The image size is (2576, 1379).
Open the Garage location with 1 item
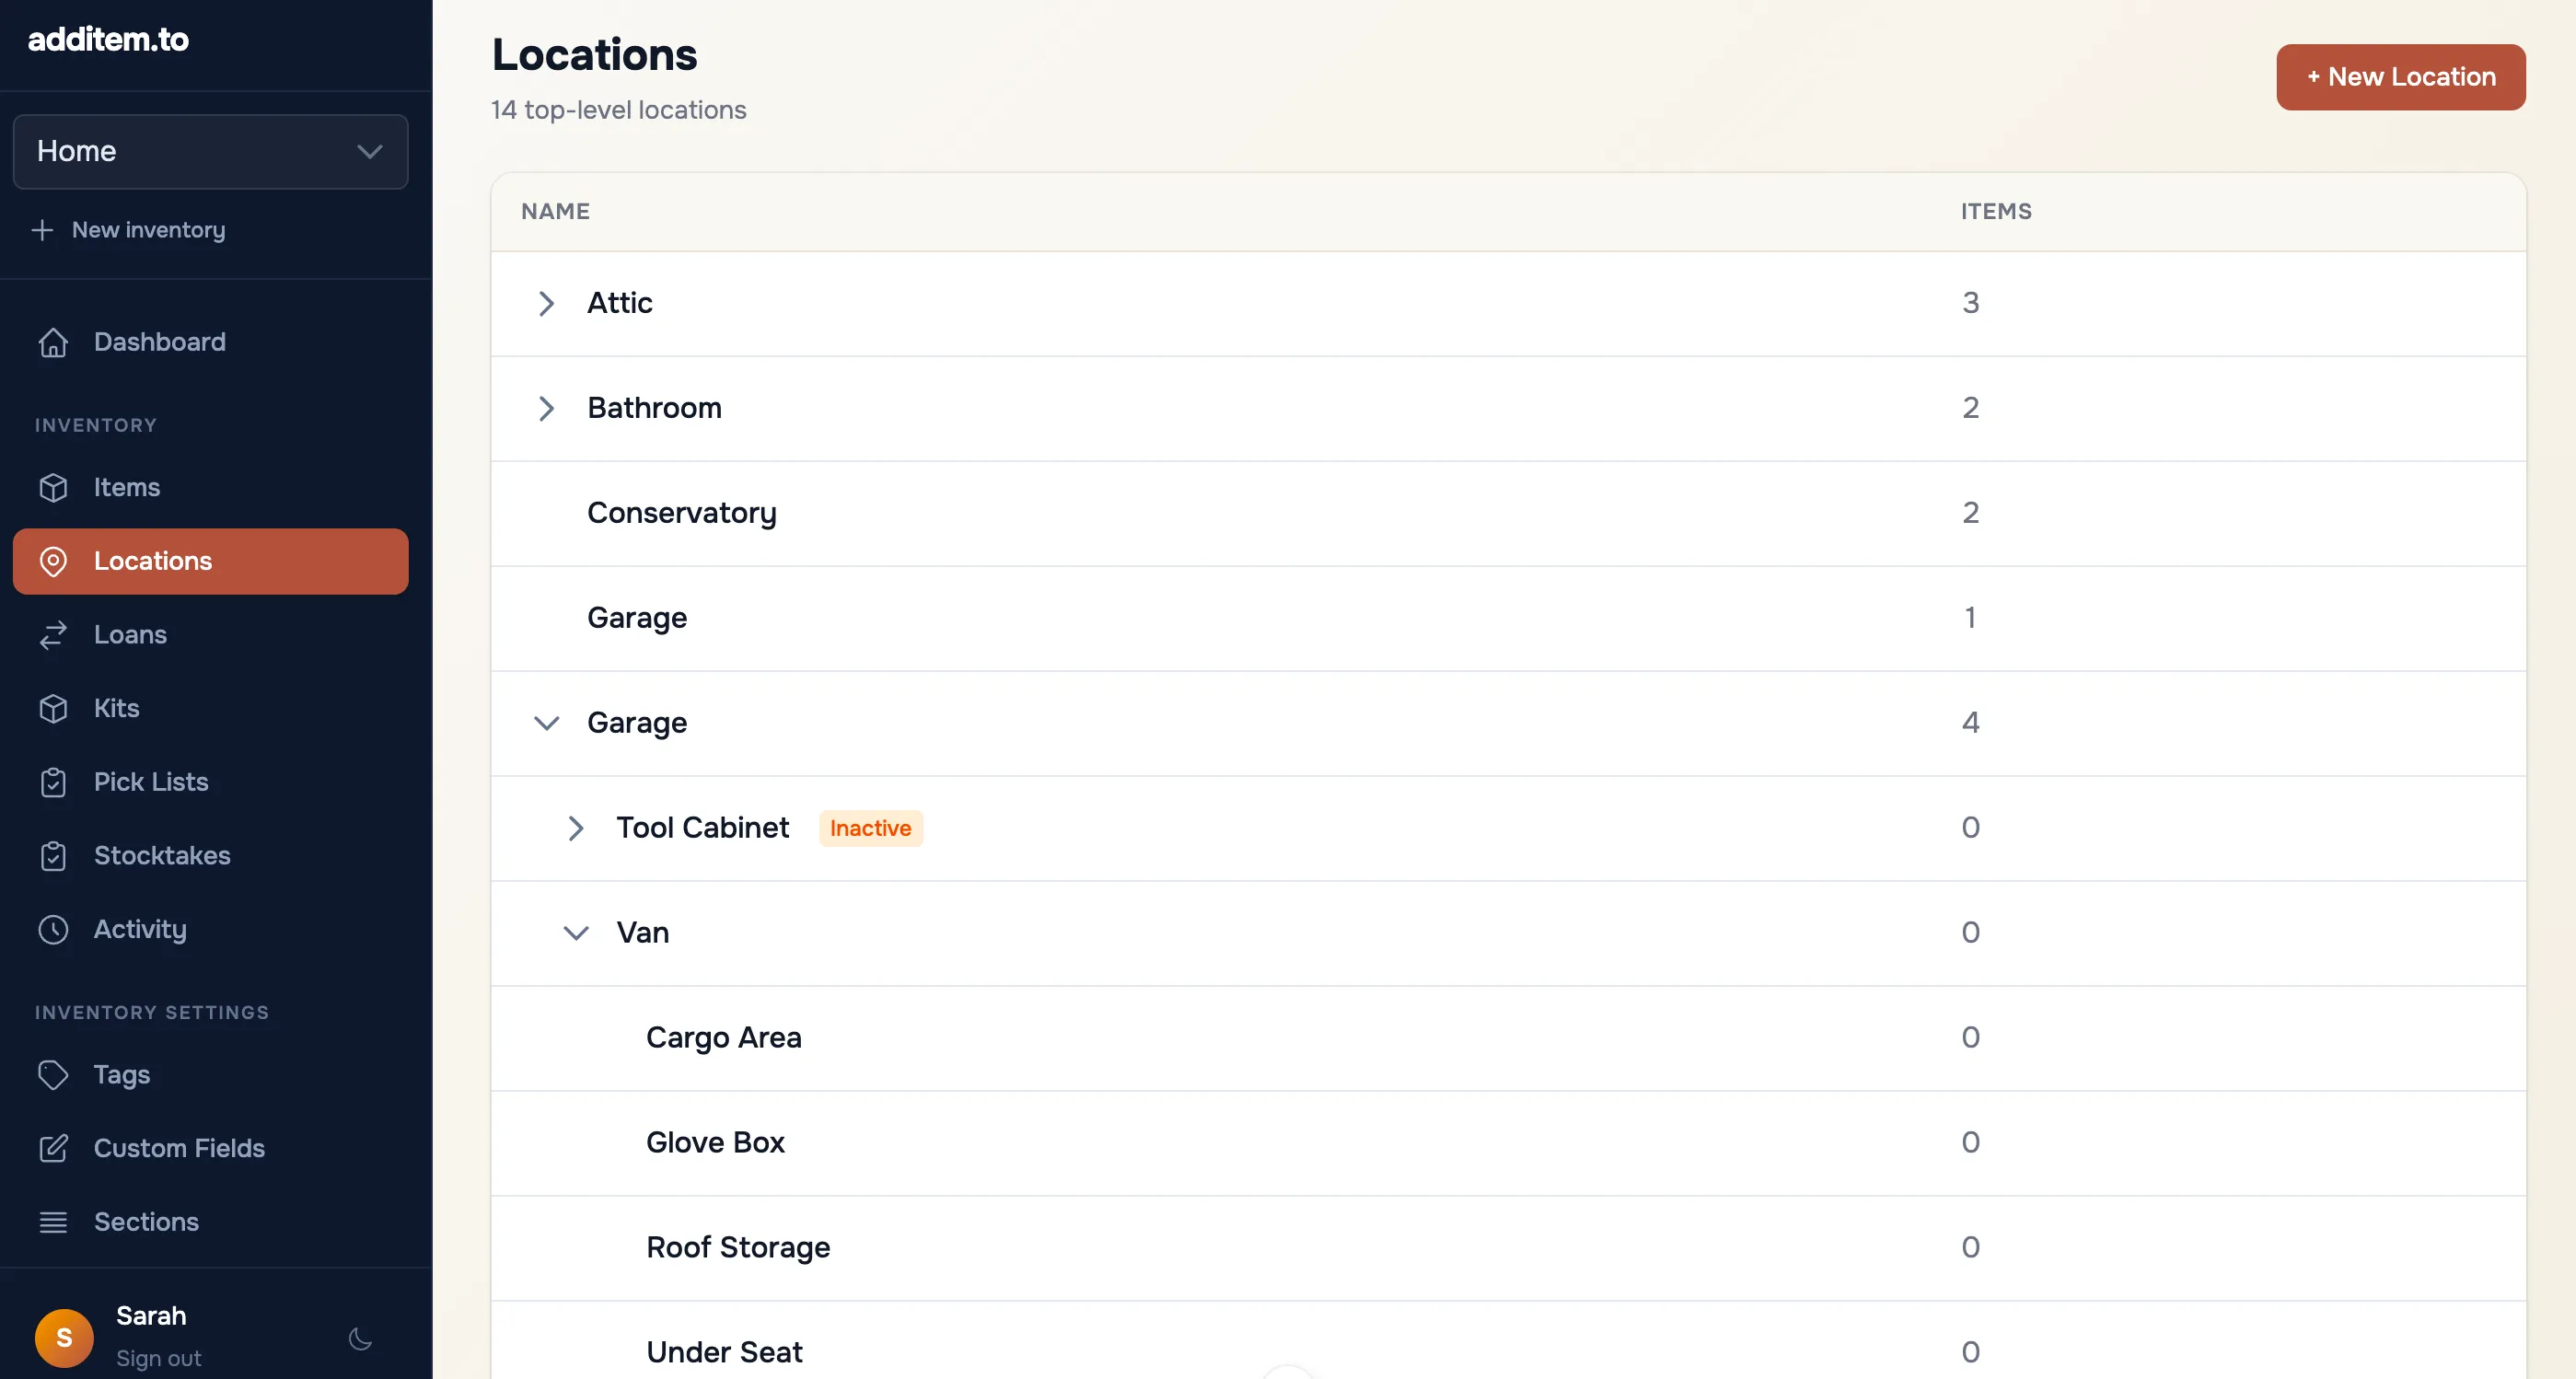pos(637,618)
